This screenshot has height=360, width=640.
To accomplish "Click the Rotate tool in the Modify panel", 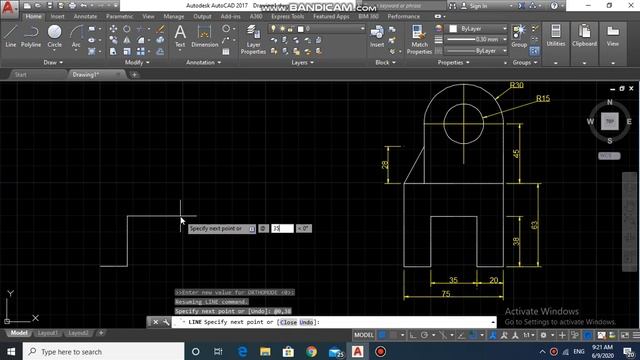I will (127, 29).
